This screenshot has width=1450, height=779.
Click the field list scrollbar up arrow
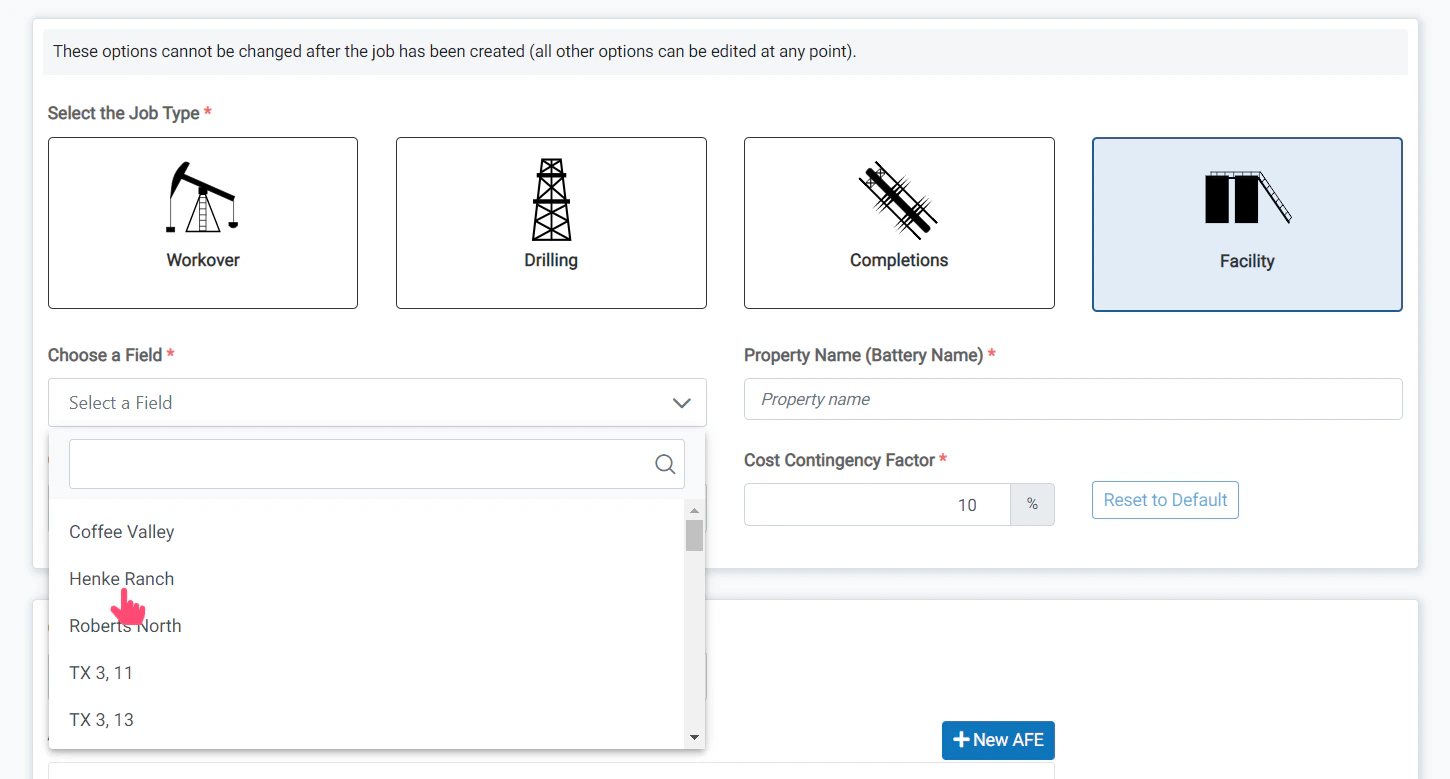coord(695,510)
